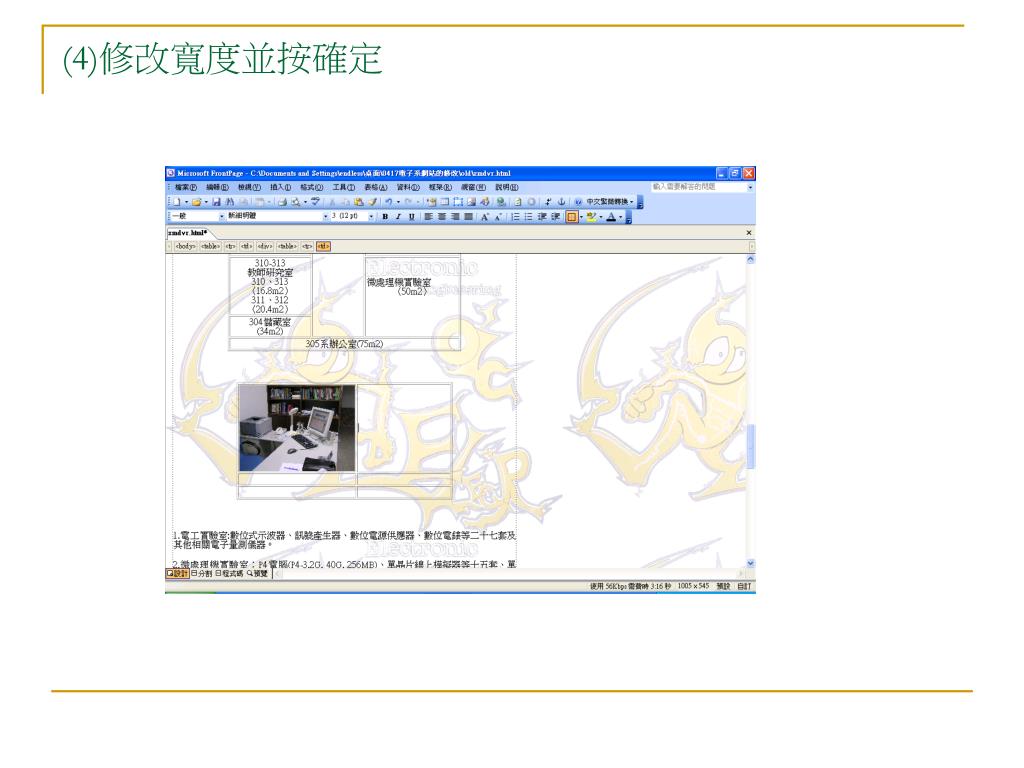Screen dimensions: 1024x768
Task: Open the 表格(A) menu
Action: (376, 187)
